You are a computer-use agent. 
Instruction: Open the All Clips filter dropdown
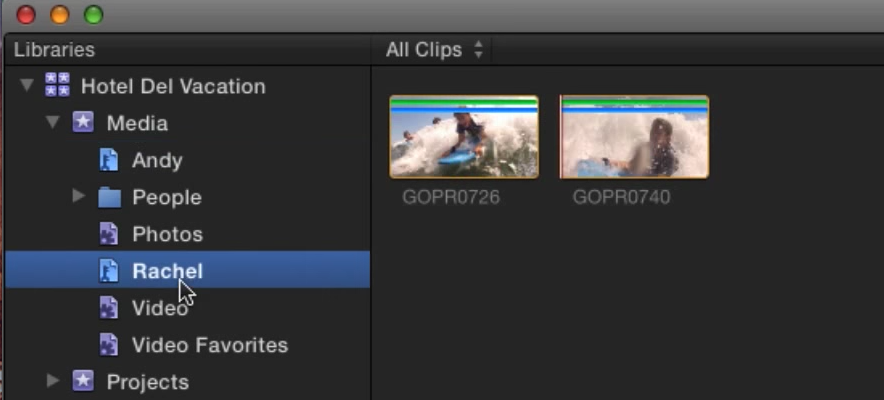(434, 50)
